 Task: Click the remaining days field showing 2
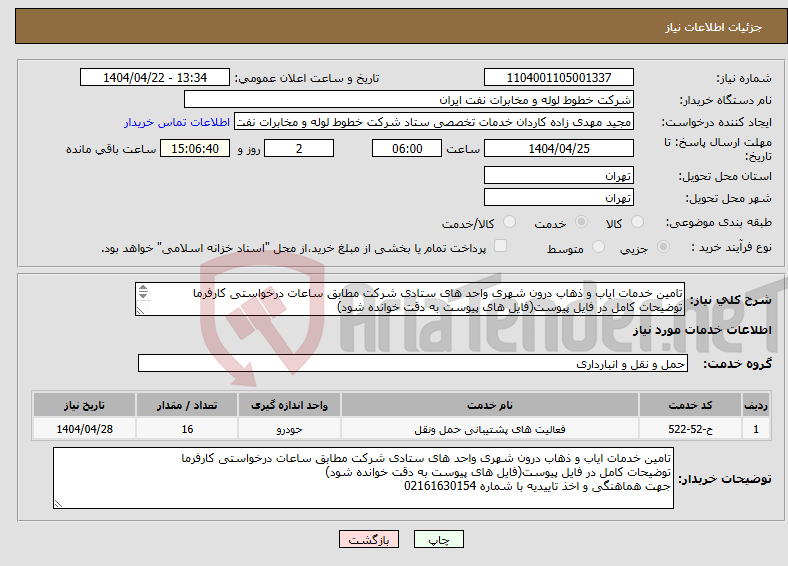299,148
